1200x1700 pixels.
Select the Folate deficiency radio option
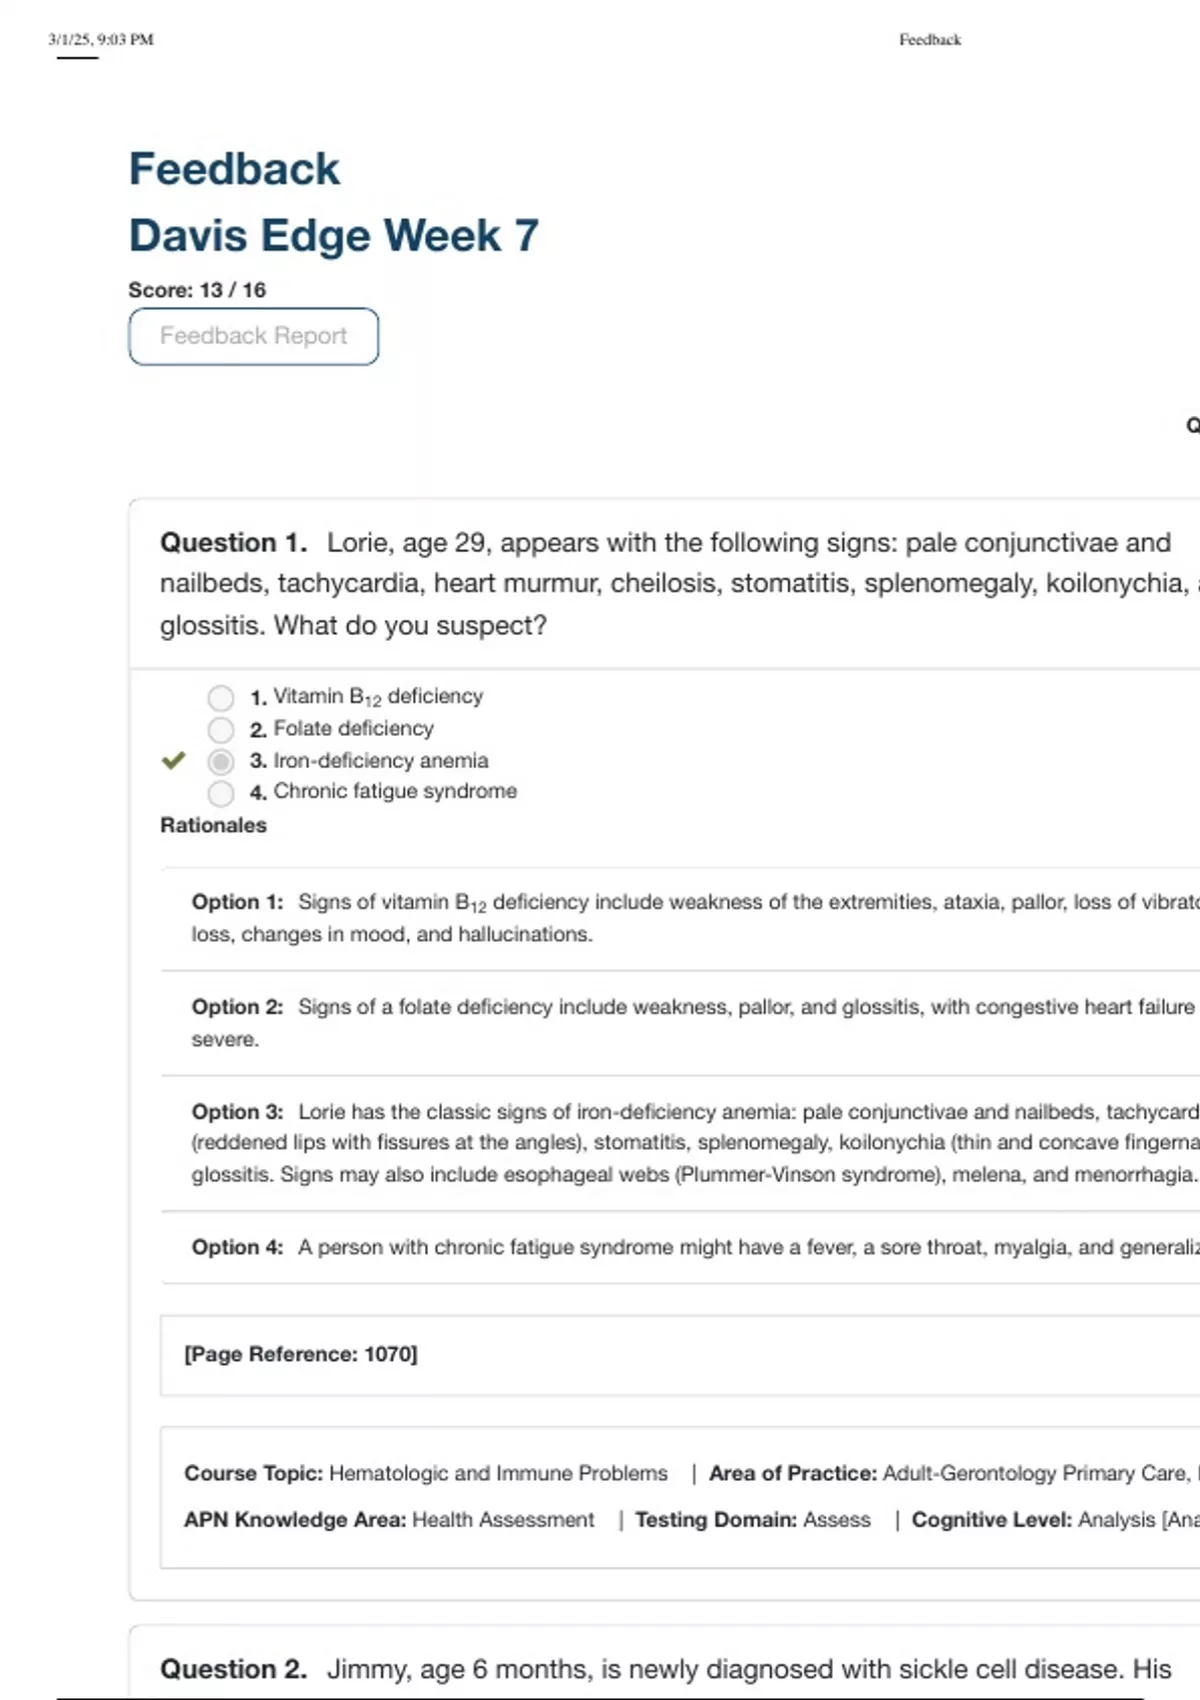pyautogui.click(x=221, y=729)
